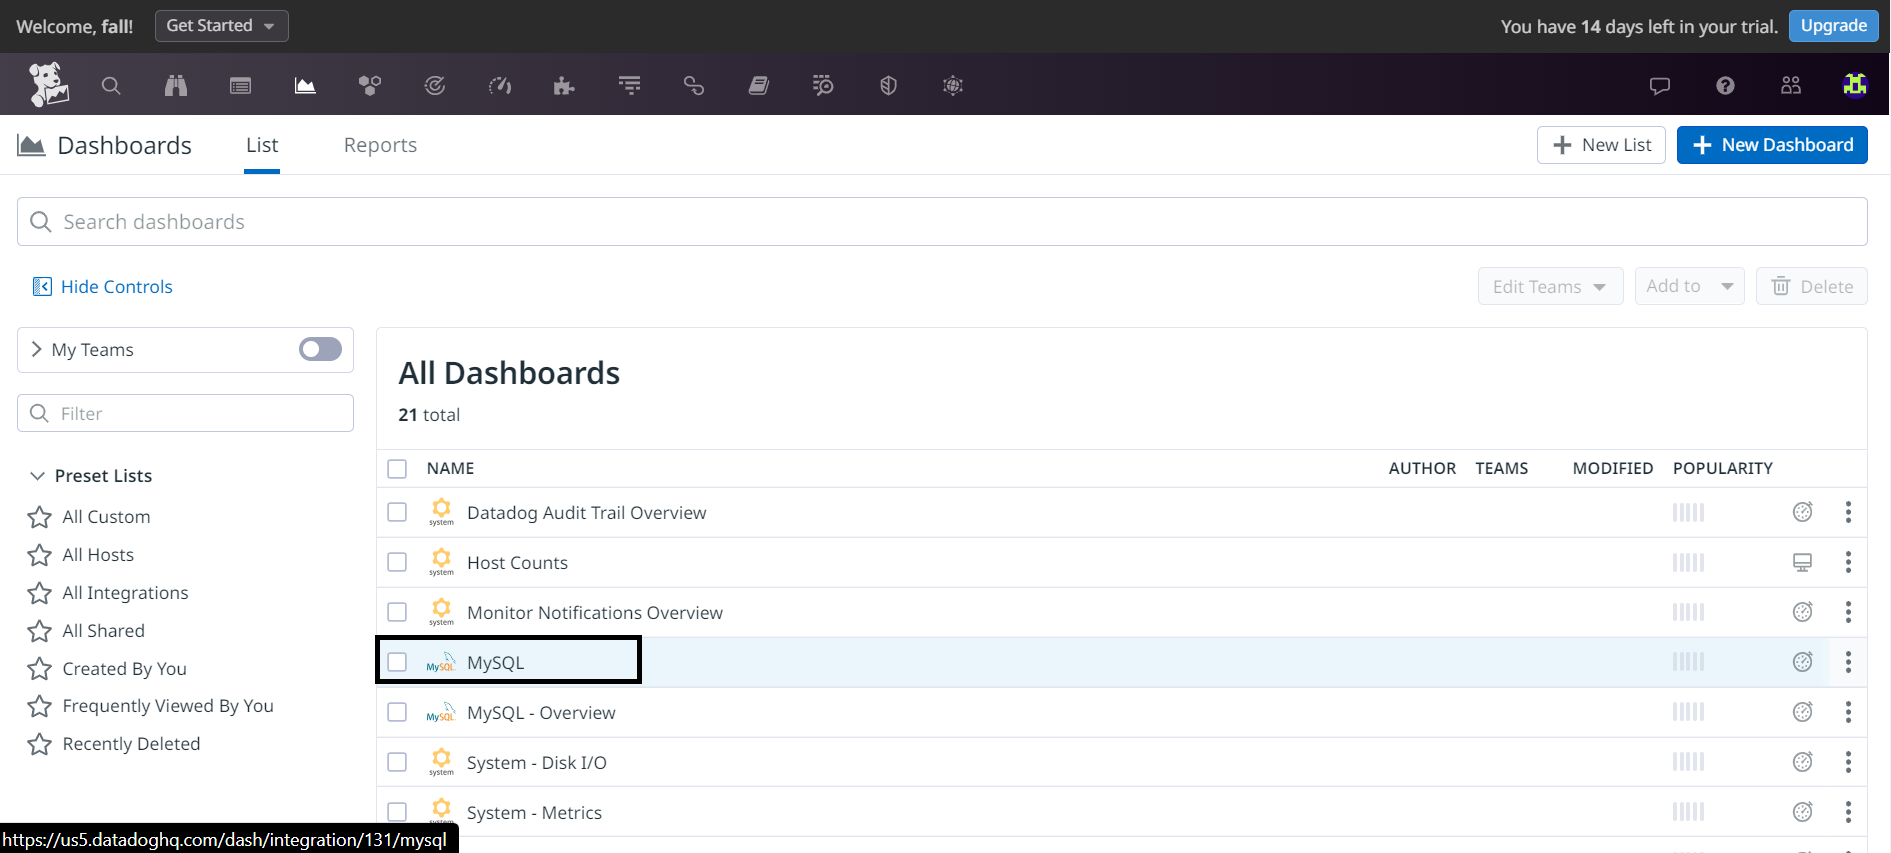Open the chat support bubble icon

coord(1660,86)
